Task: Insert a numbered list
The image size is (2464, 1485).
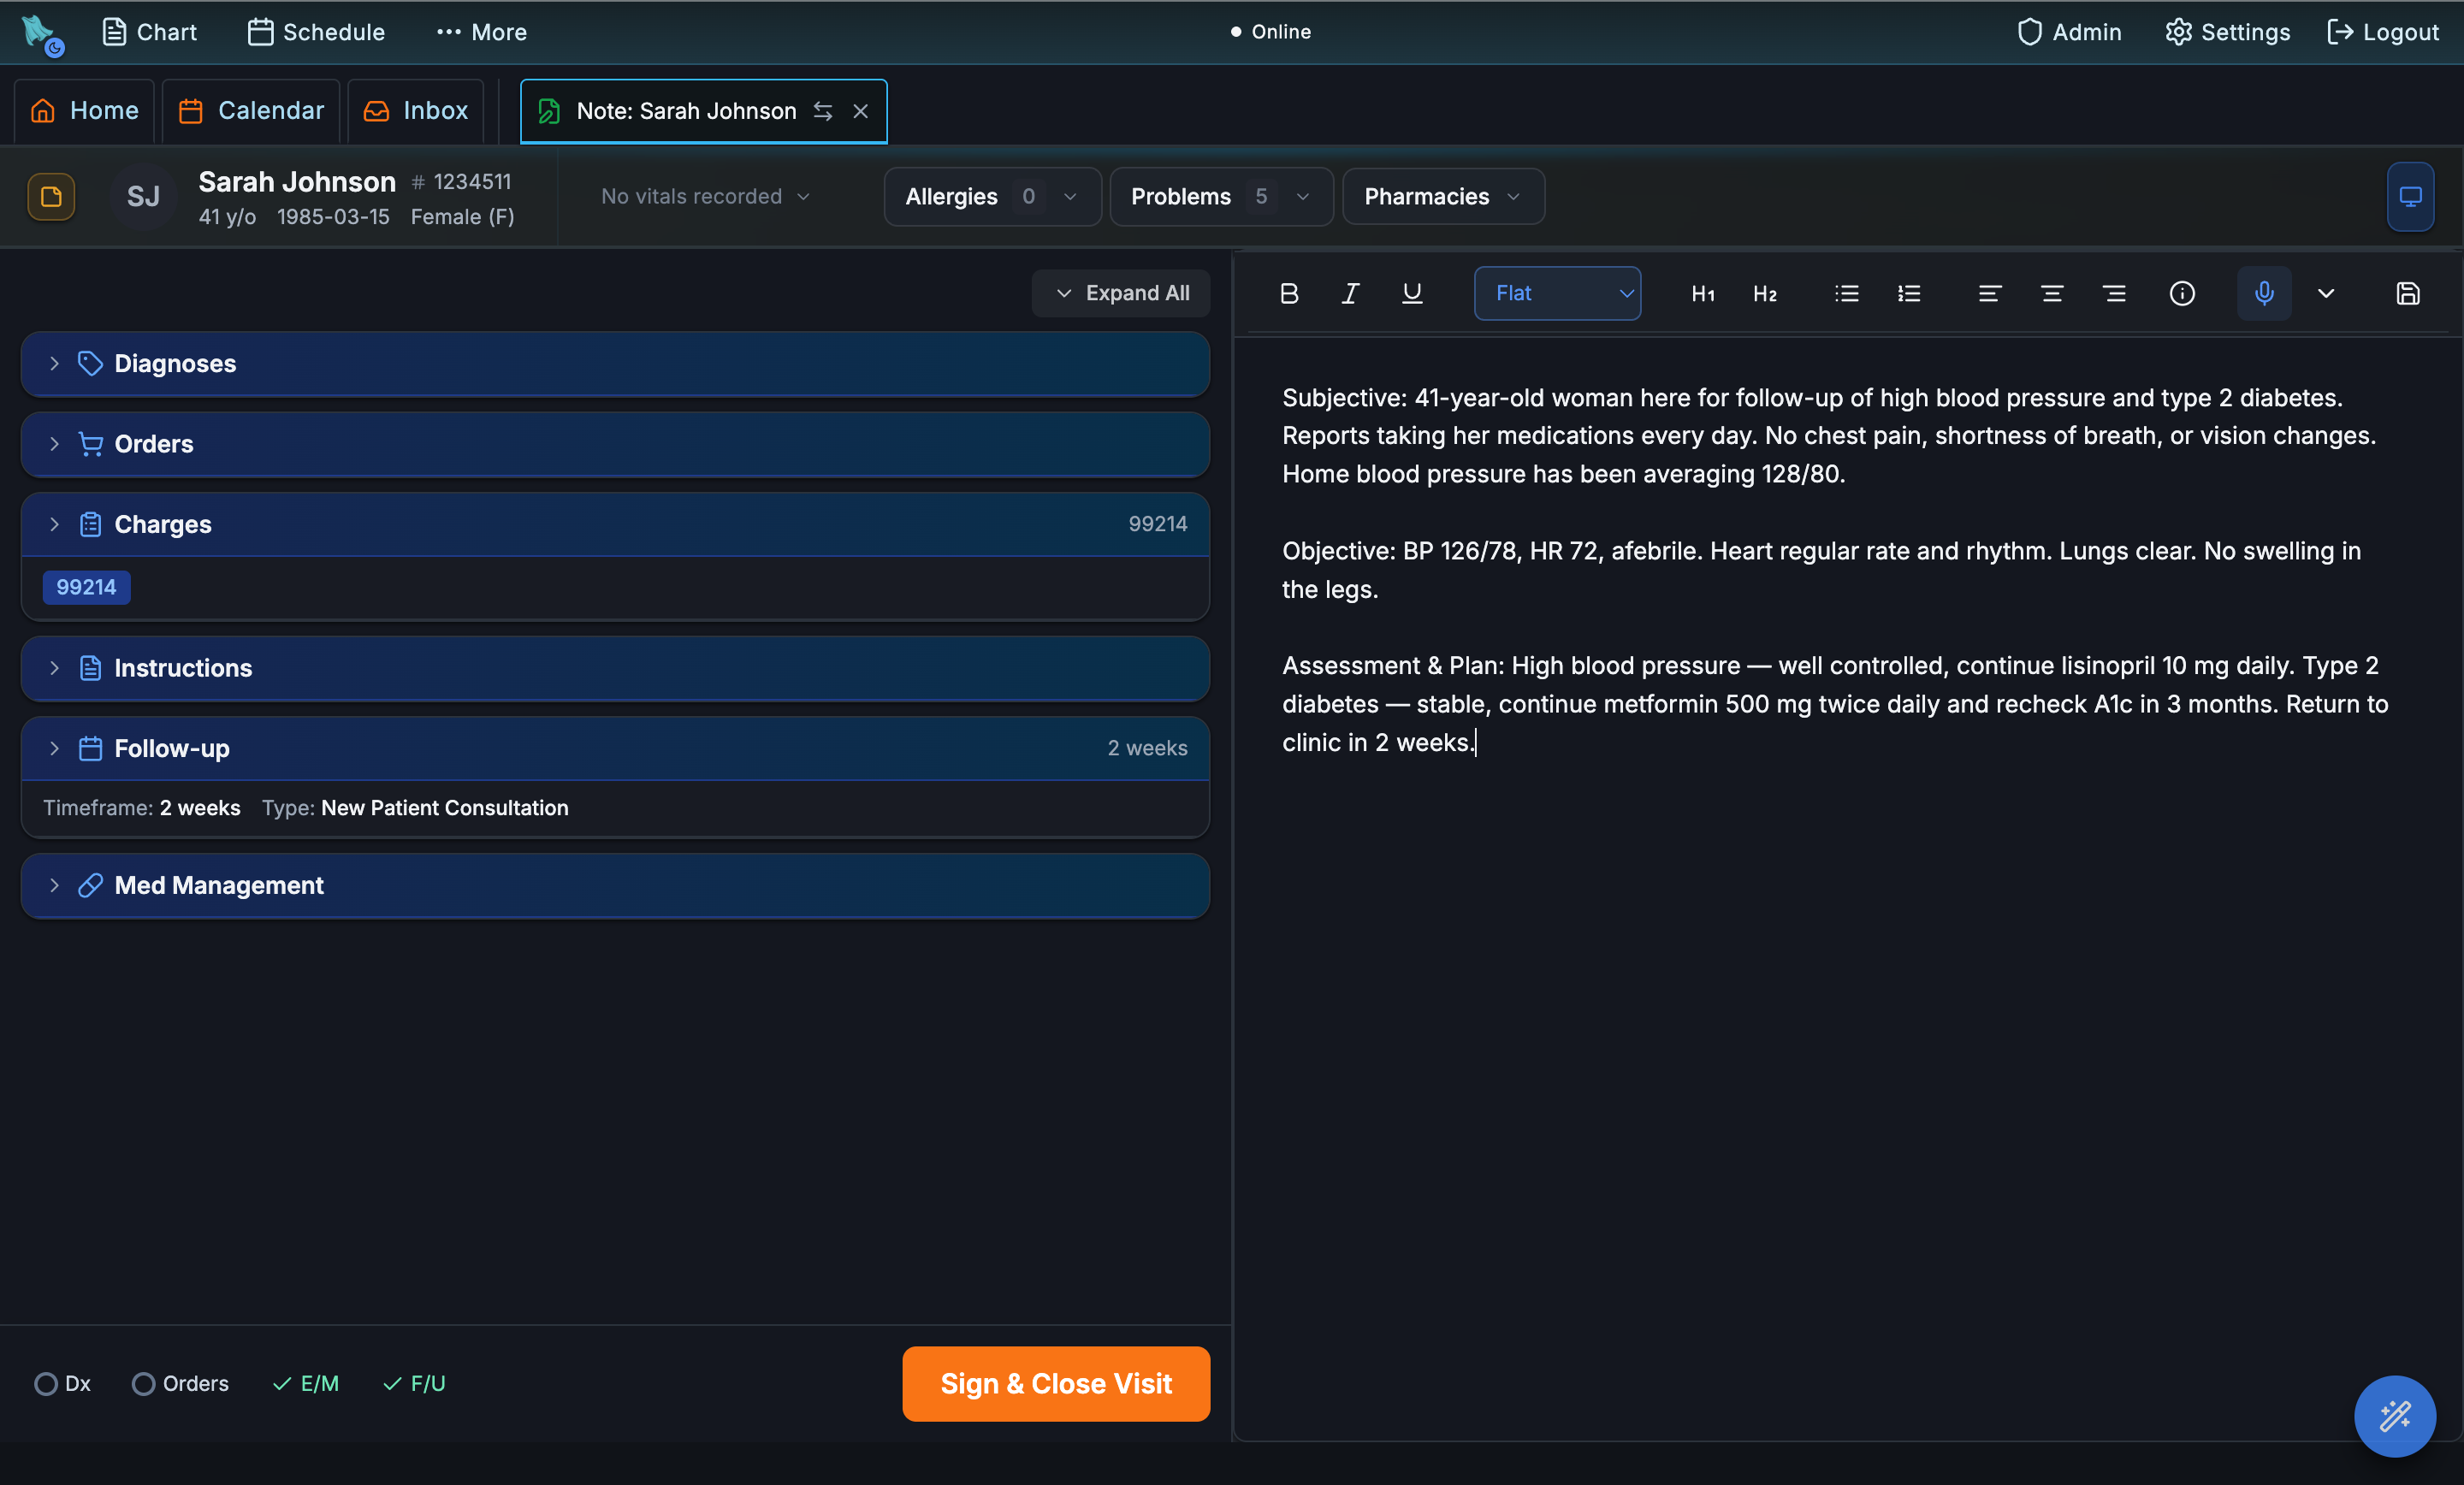Action: [x=1909, y=293]
